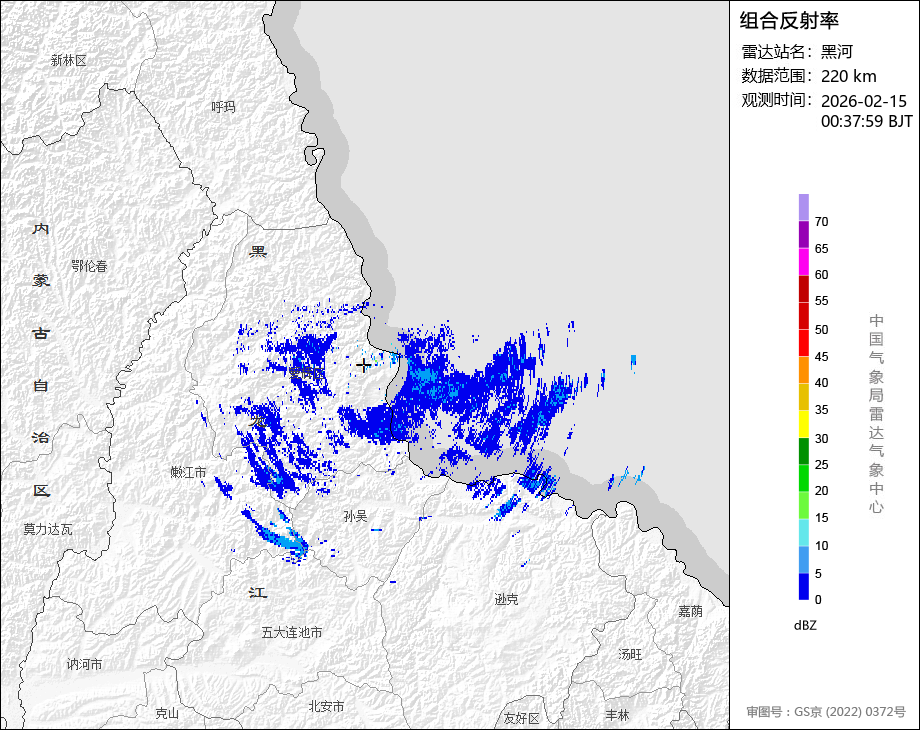Click the legend value 60

pyautogui.click(x=821, y=275)
